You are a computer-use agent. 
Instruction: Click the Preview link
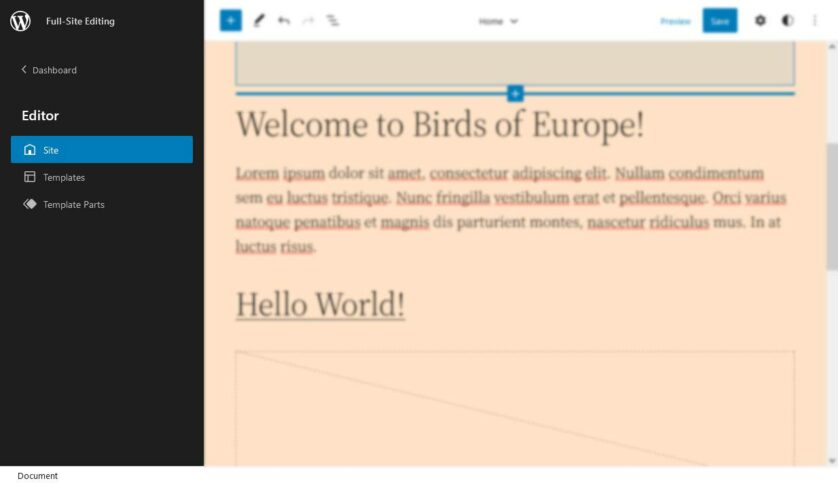pos(675,21)
